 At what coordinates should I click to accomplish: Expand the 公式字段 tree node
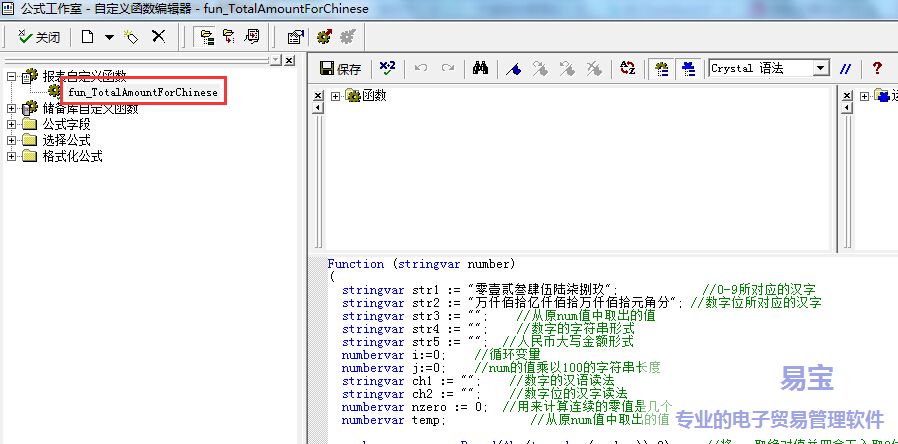(12, 125)
